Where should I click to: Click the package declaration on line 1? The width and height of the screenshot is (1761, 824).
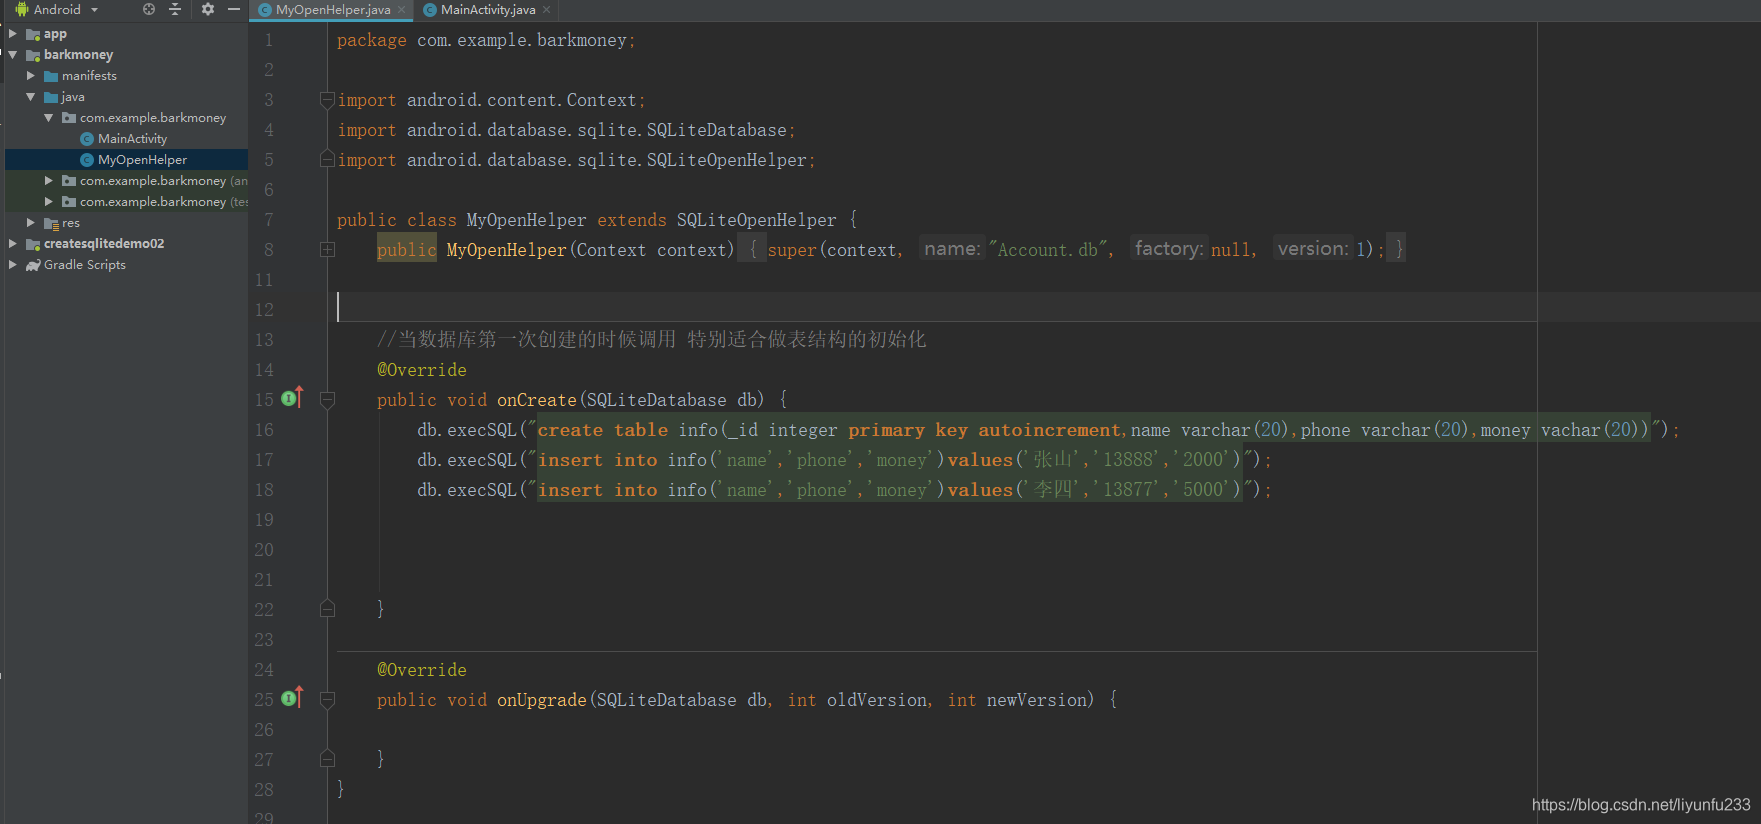click(486, 40)
